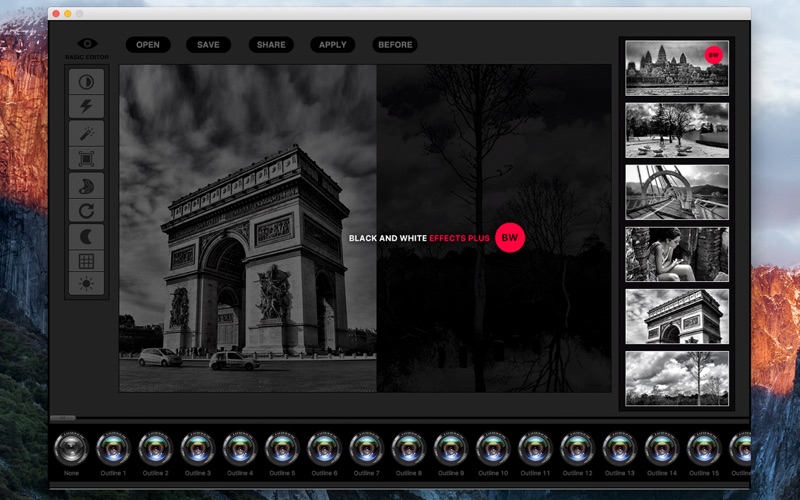Select the cloudy sky tree thumbnail
800x500 pixels.
click(x=677, y=379)
